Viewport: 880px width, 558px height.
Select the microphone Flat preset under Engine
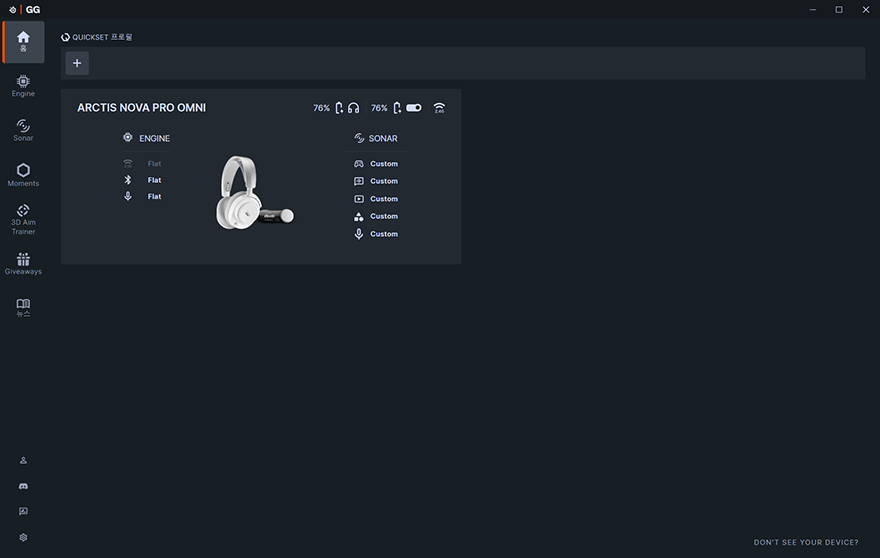pos(154,196)
